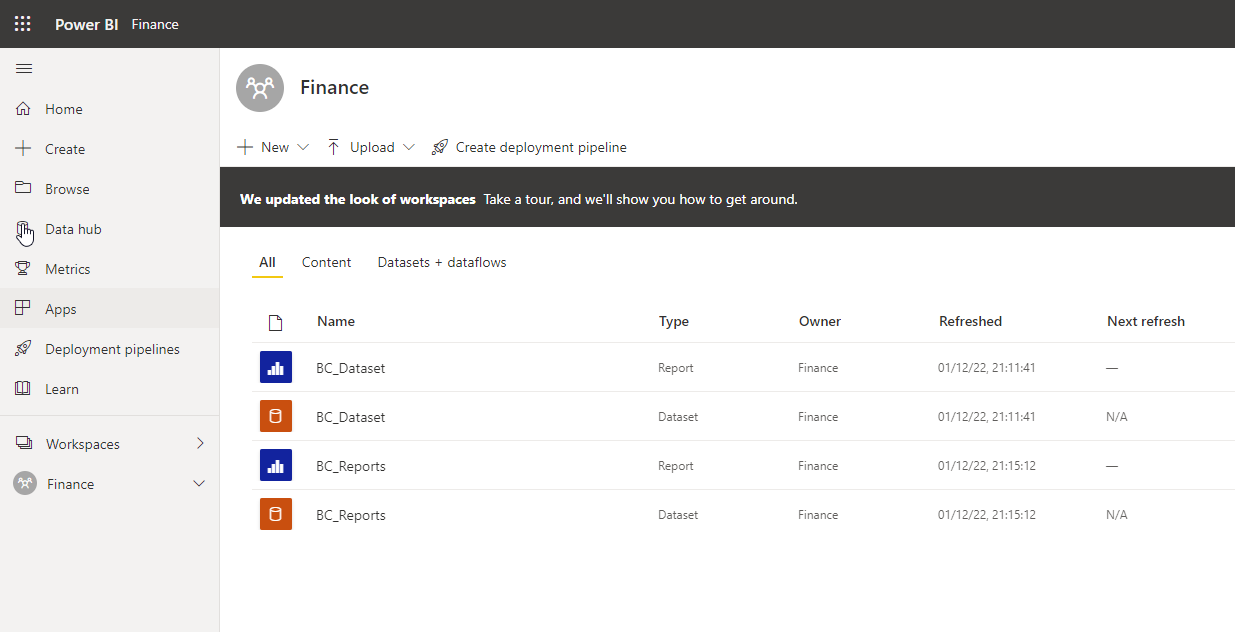Screen dimensions: 1235x632
Task: Click the Browse folder icon
Action: (24, 188)
